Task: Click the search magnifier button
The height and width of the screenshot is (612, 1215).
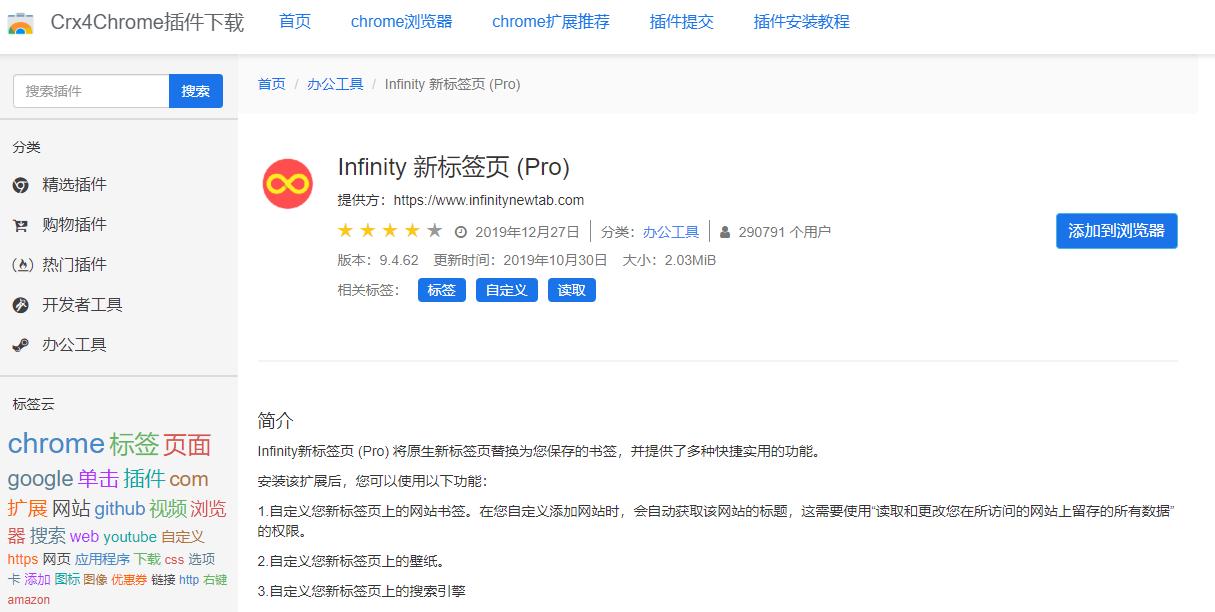Action: click(196, 91)
